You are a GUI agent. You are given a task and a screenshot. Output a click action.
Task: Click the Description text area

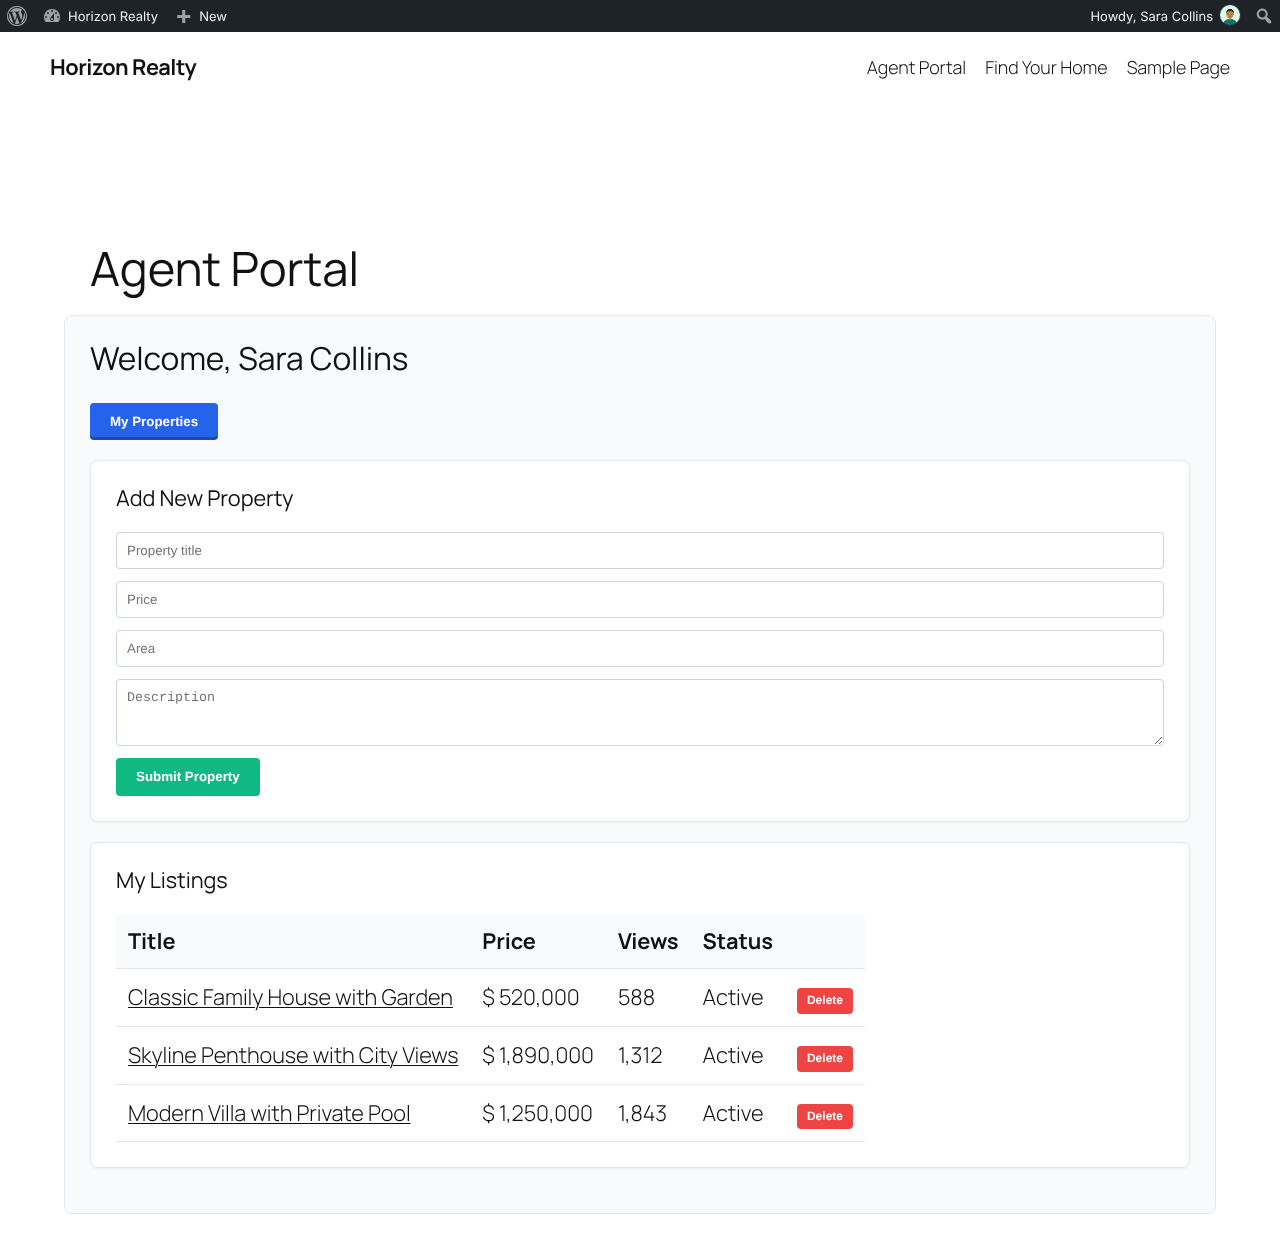(x=640, y=712)
